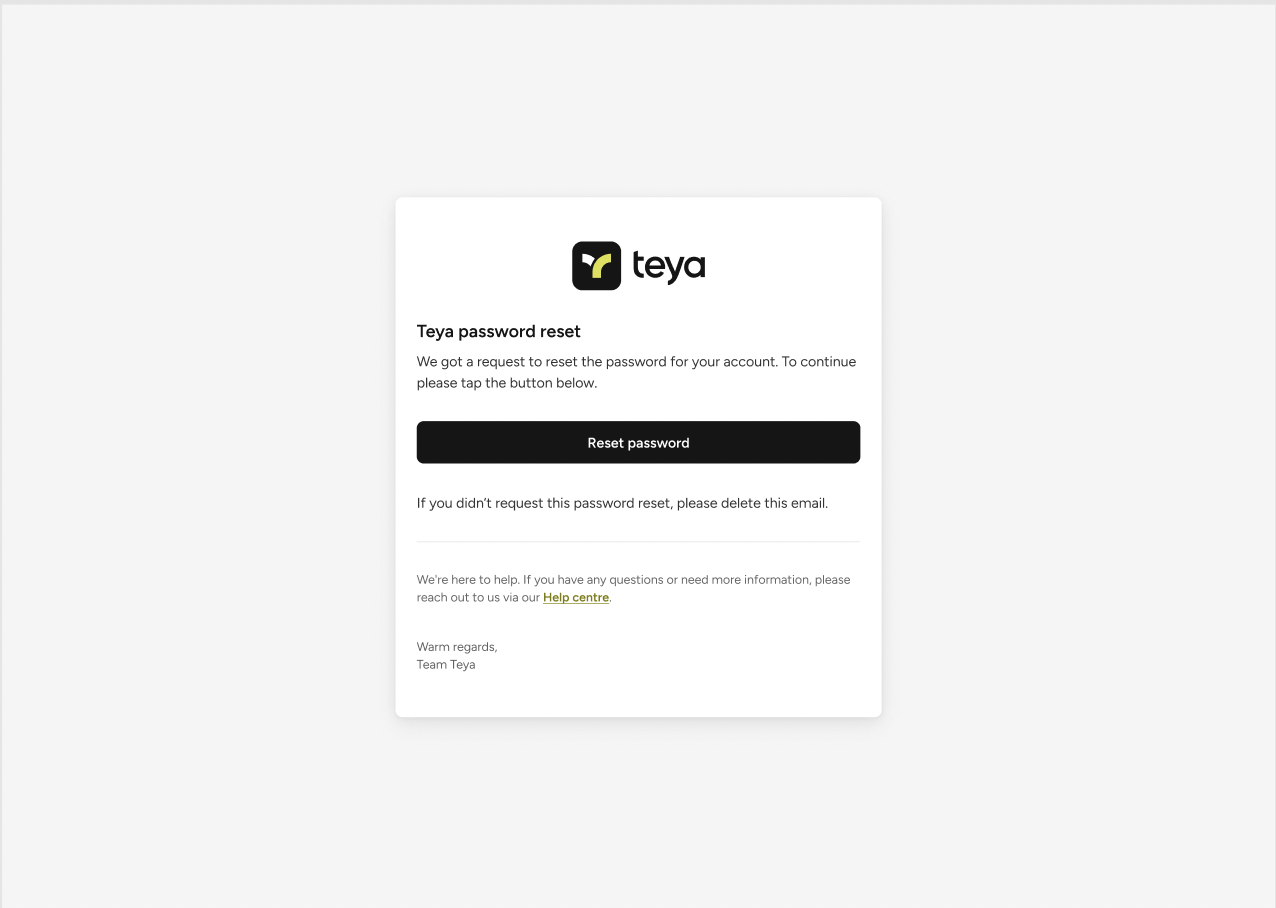Click the grey background outside the email card
Viewport: 1276px width, 908px height.
pos(200,450)
